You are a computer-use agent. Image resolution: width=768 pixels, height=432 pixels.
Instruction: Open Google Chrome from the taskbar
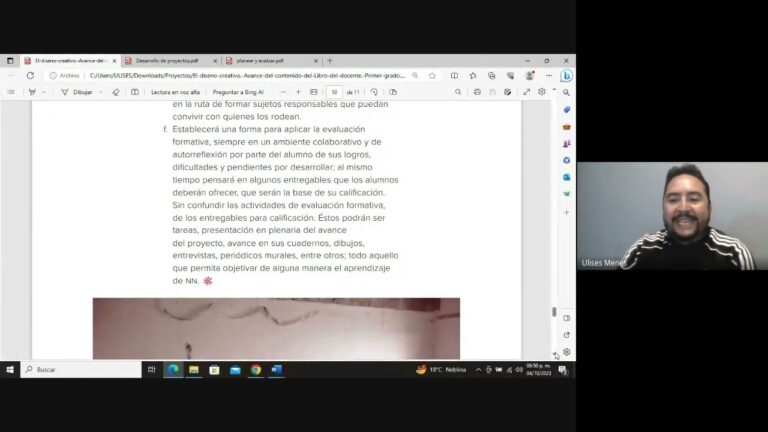click(256, 370)
